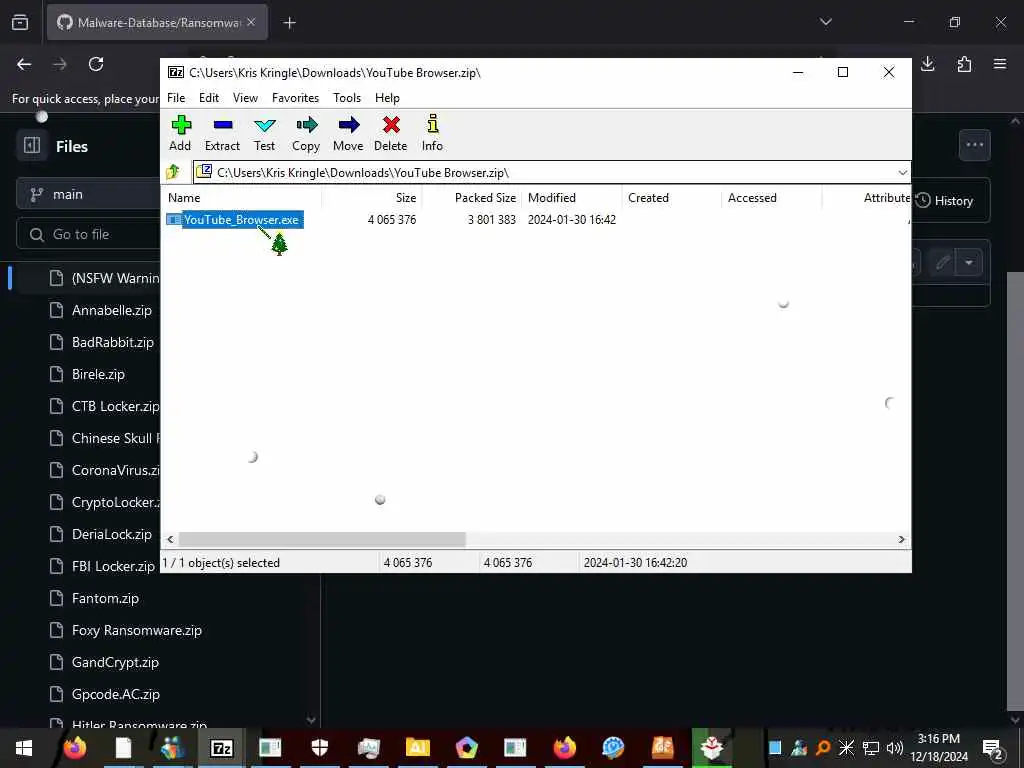1024x768 pixels.
Task: Click the scroll right arrow in 7-Zip
Action: [x=902, y=539]
